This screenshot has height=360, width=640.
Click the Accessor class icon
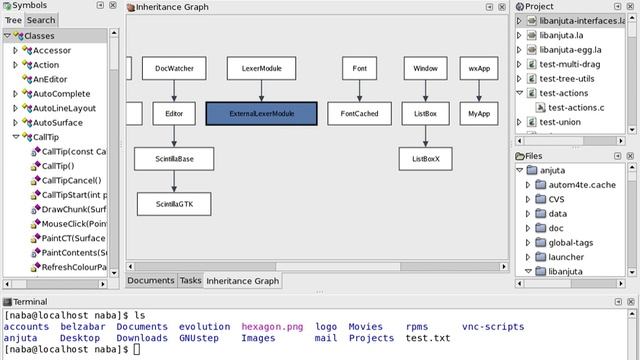click(x=27, y=51)
